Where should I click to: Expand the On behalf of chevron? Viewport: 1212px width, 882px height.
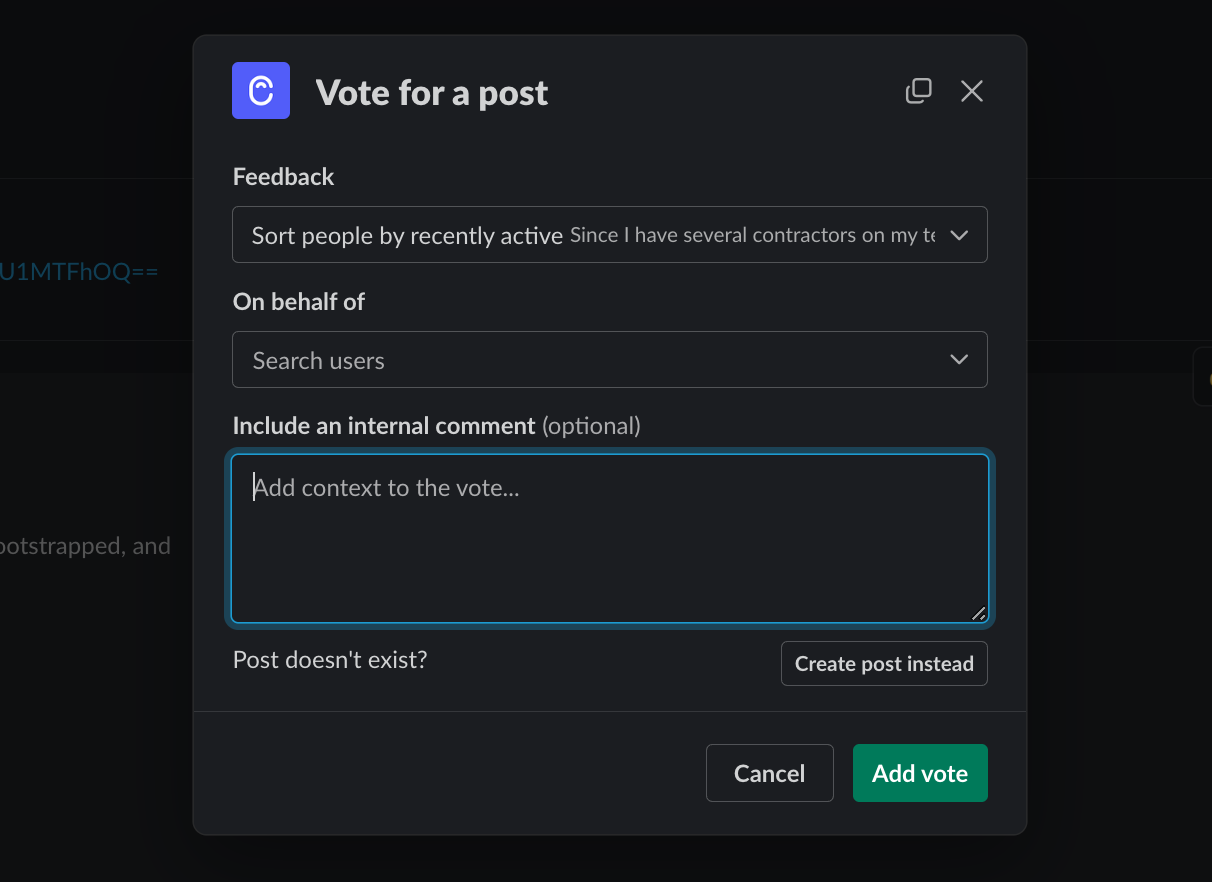(x=959, y=360)
